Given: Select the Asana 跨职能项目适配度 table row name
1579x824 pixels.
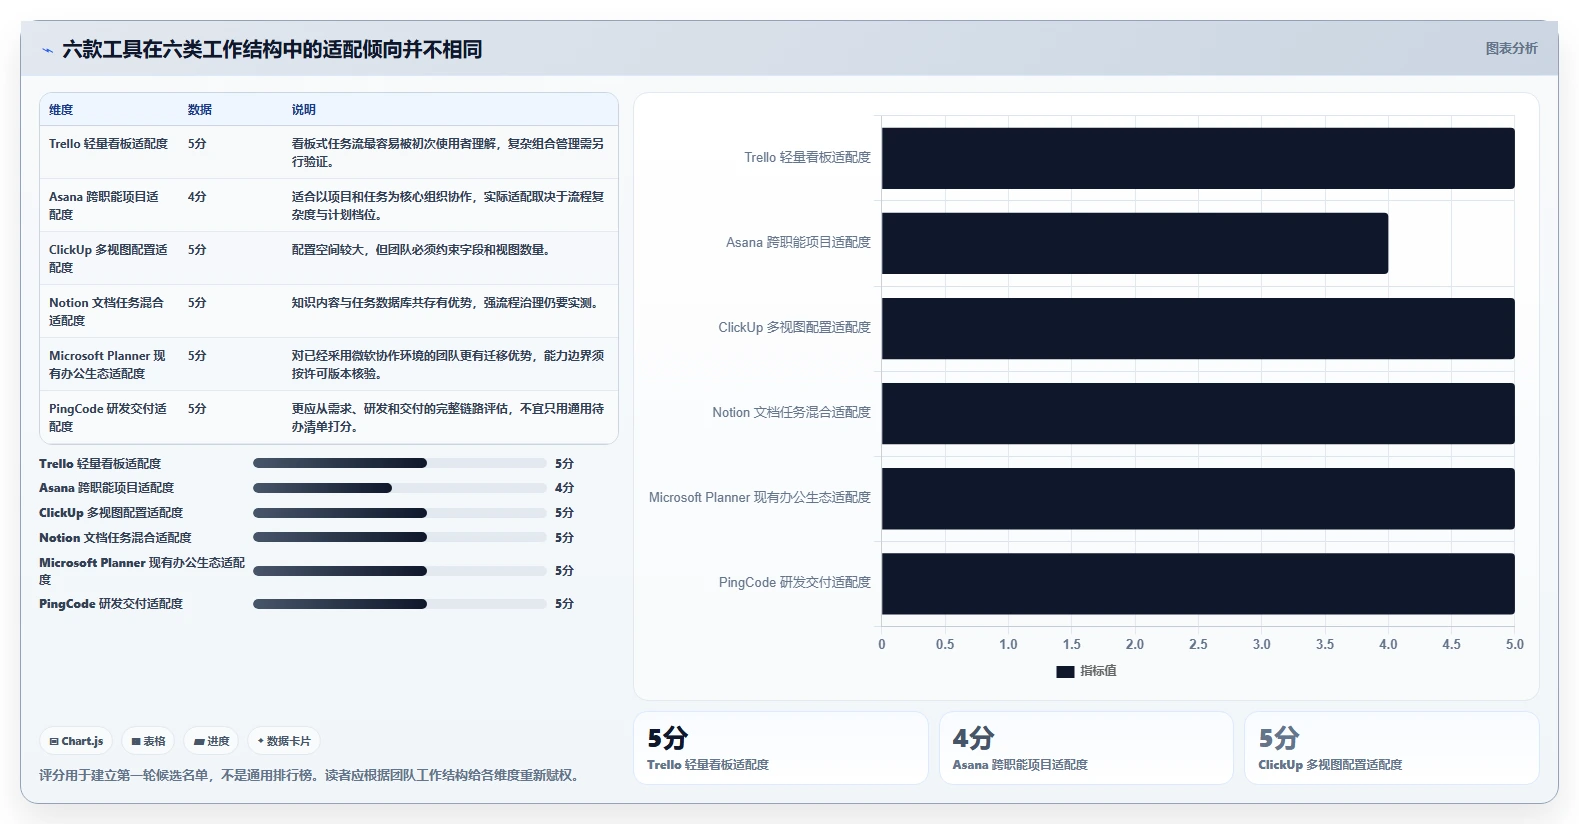Looking at the screenshot, I should point(104,206).
